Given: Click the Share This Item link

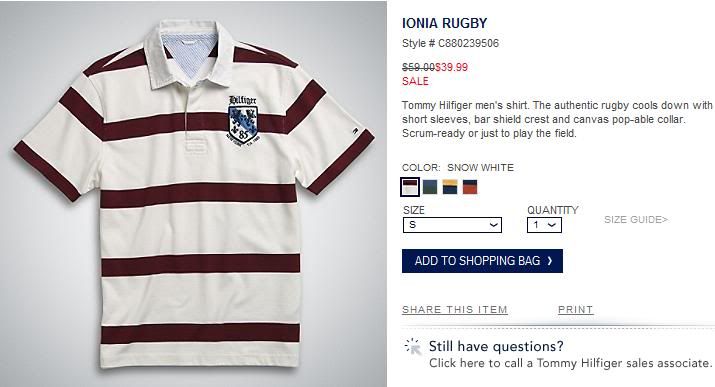Looking at the screenshot, I should tap(455, 310).
